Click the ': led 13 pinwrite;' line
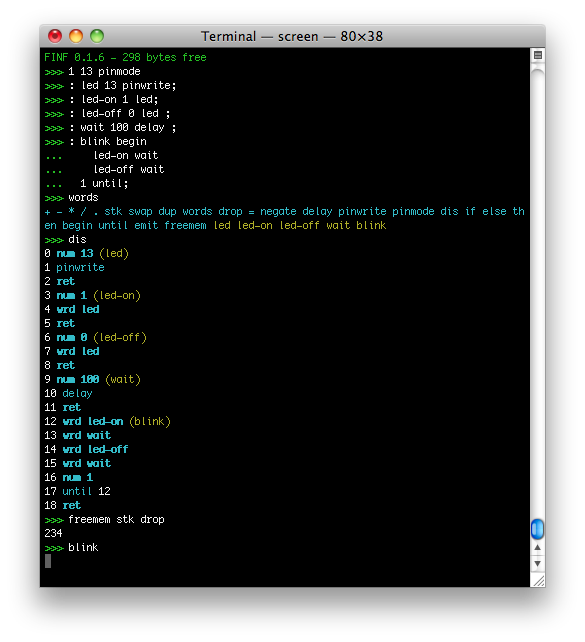585x642 pixels. [110, 86]
